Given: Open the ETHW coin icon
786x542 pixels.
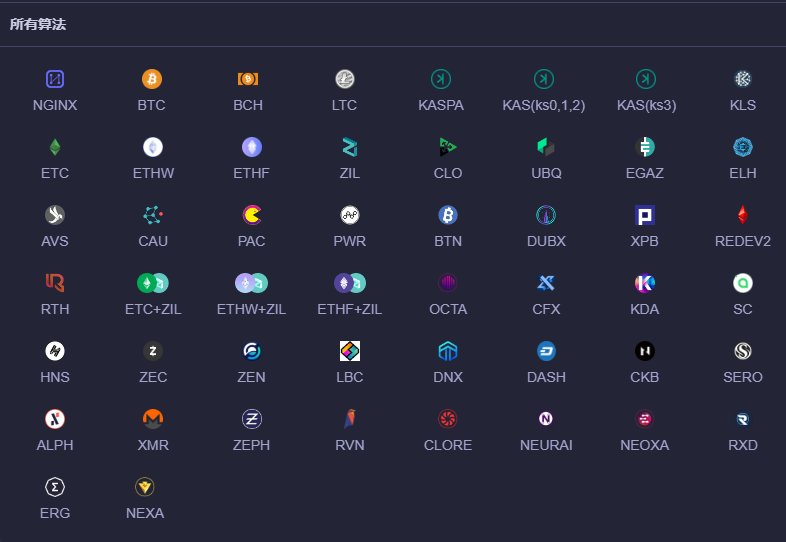Looking at the screenshot, I should tap(153, 147).
